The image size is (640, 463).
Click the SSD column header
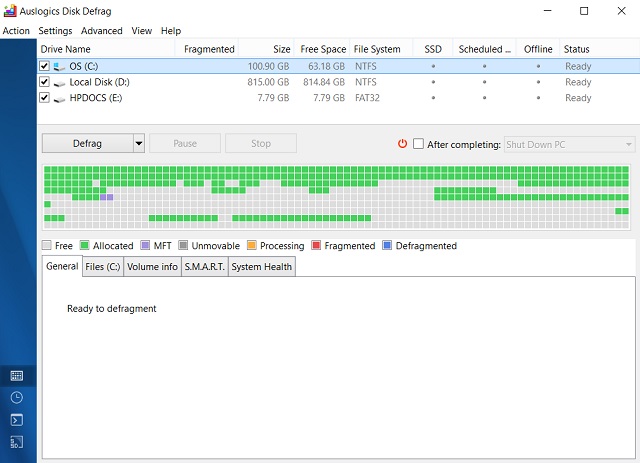click(x=433, y=49)
